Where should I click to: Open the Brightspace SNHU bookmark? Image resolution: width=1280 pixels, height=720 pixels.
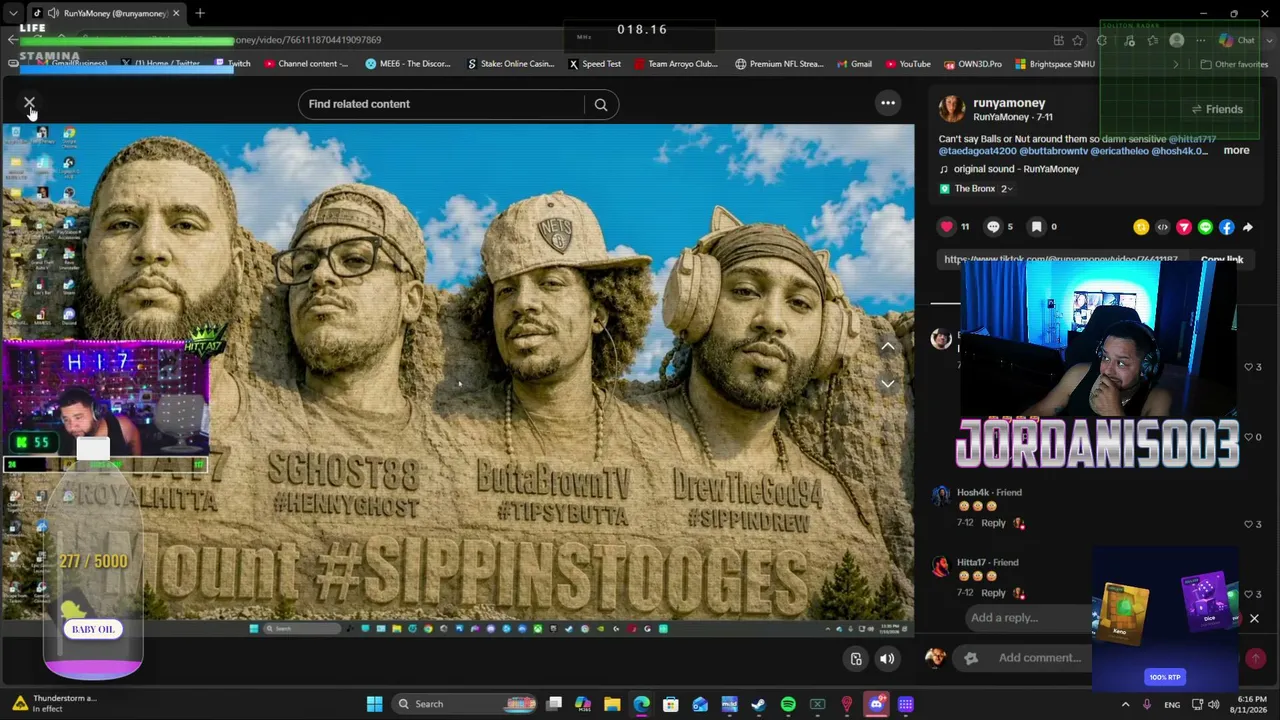[1055, 64]
